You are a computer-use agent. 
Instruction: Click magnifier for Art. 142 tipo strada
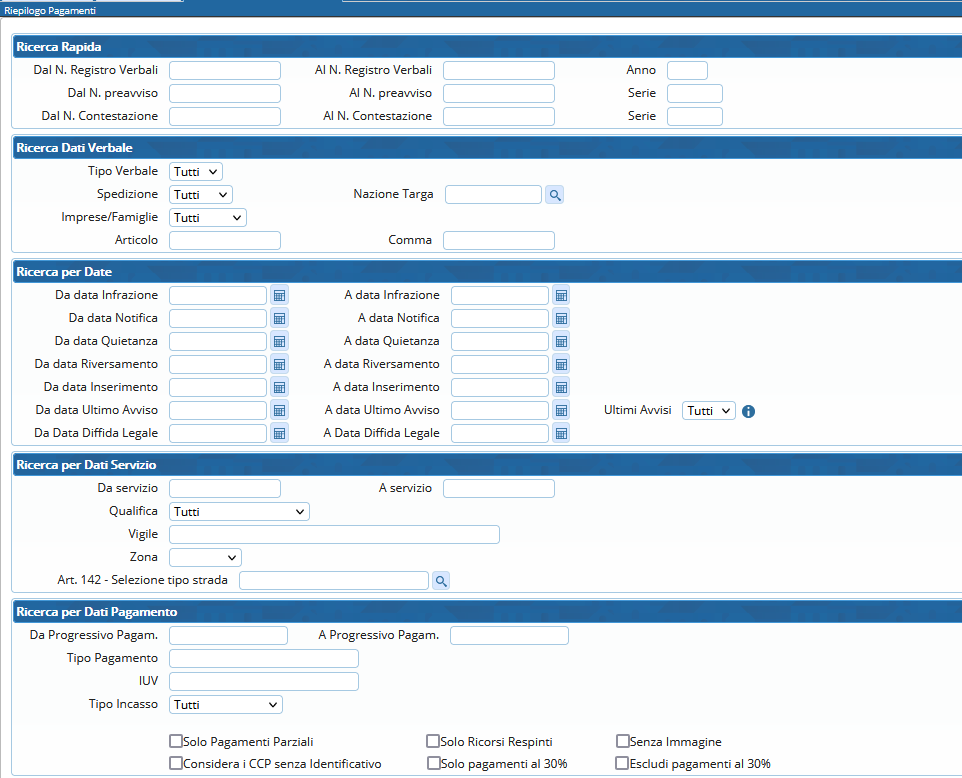[x=441, y=581]
